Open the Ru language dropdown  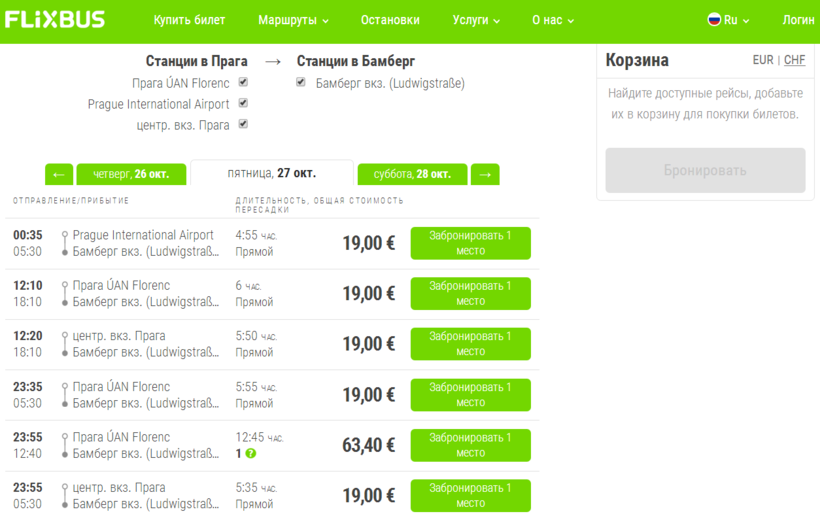[x=728, y=20]
